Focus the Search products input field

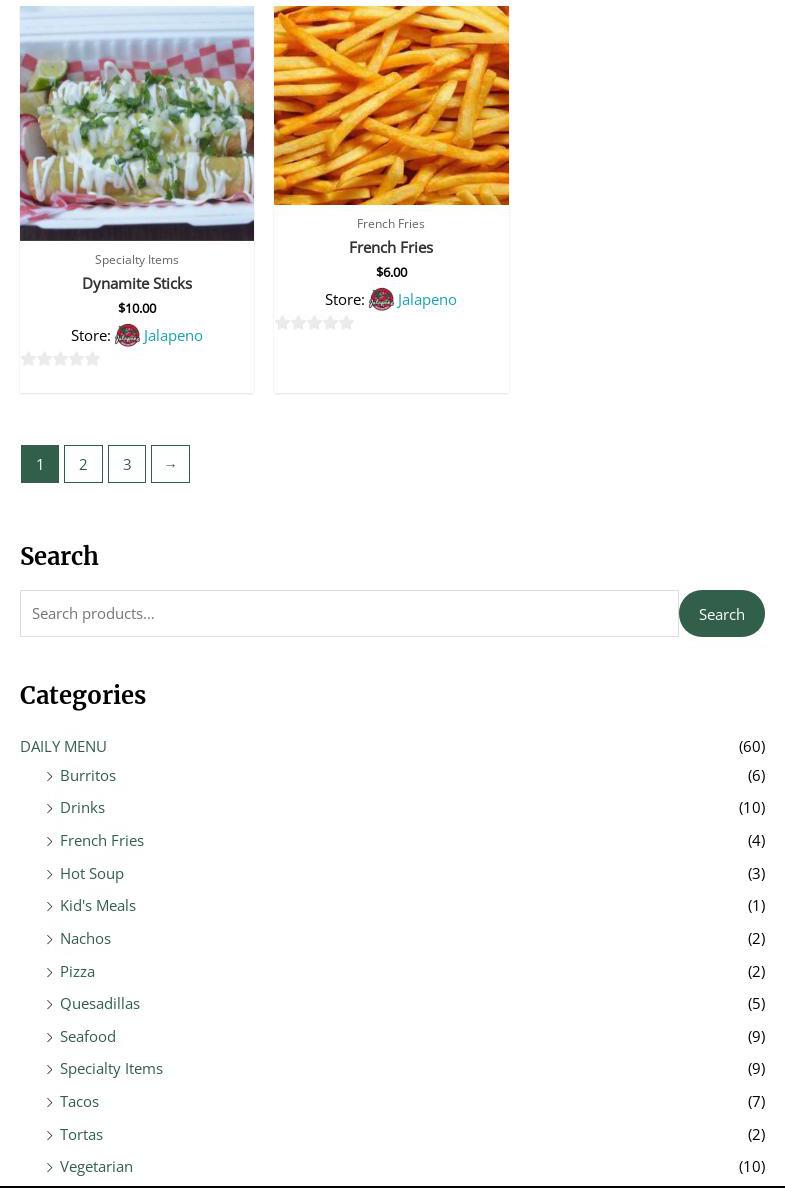349,613
